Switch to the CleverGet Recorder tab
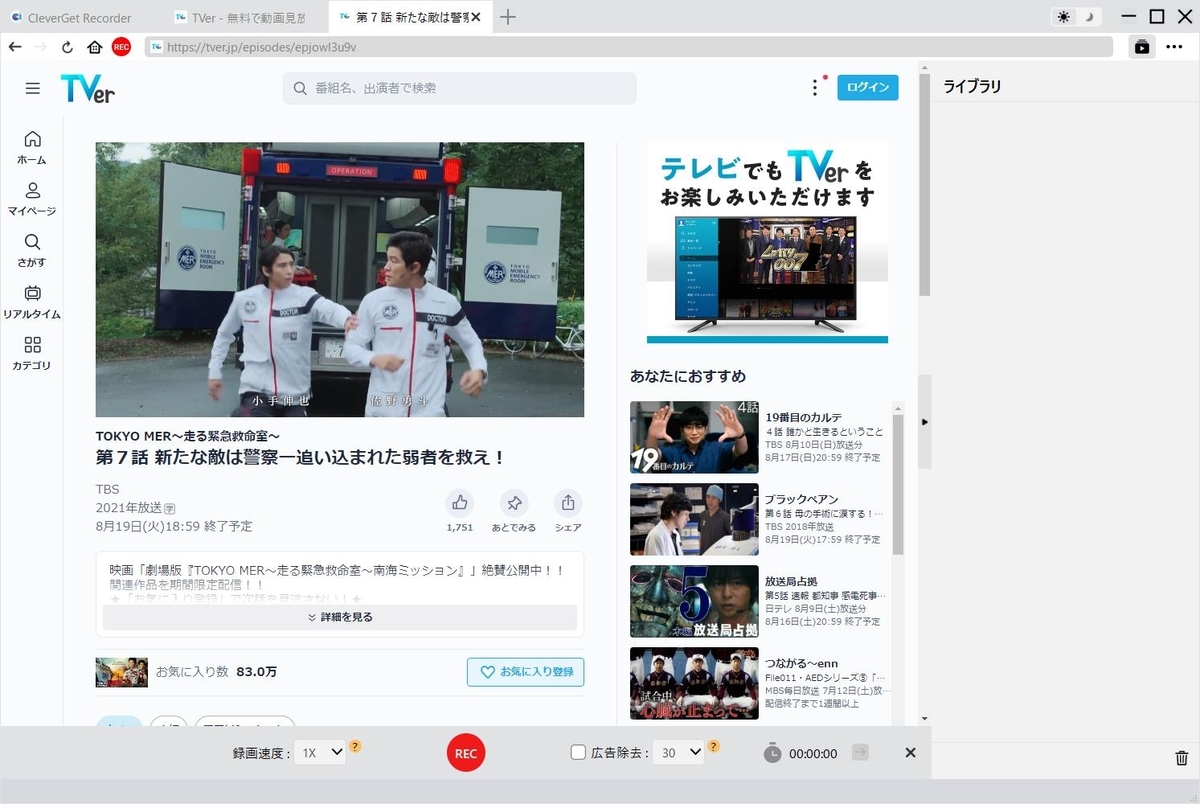1200x804 pixels. (x=82, y=17)
